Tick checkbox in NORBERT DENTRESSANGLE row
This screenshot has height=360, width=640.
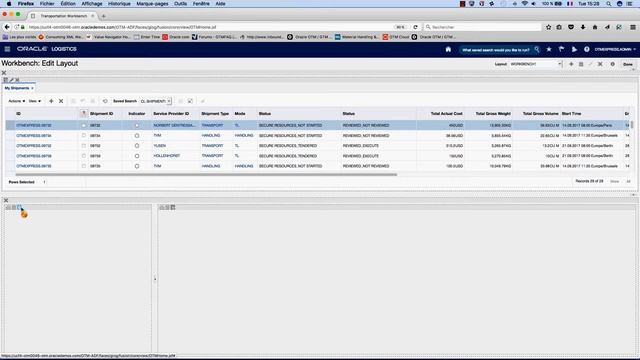coord(83,125)
